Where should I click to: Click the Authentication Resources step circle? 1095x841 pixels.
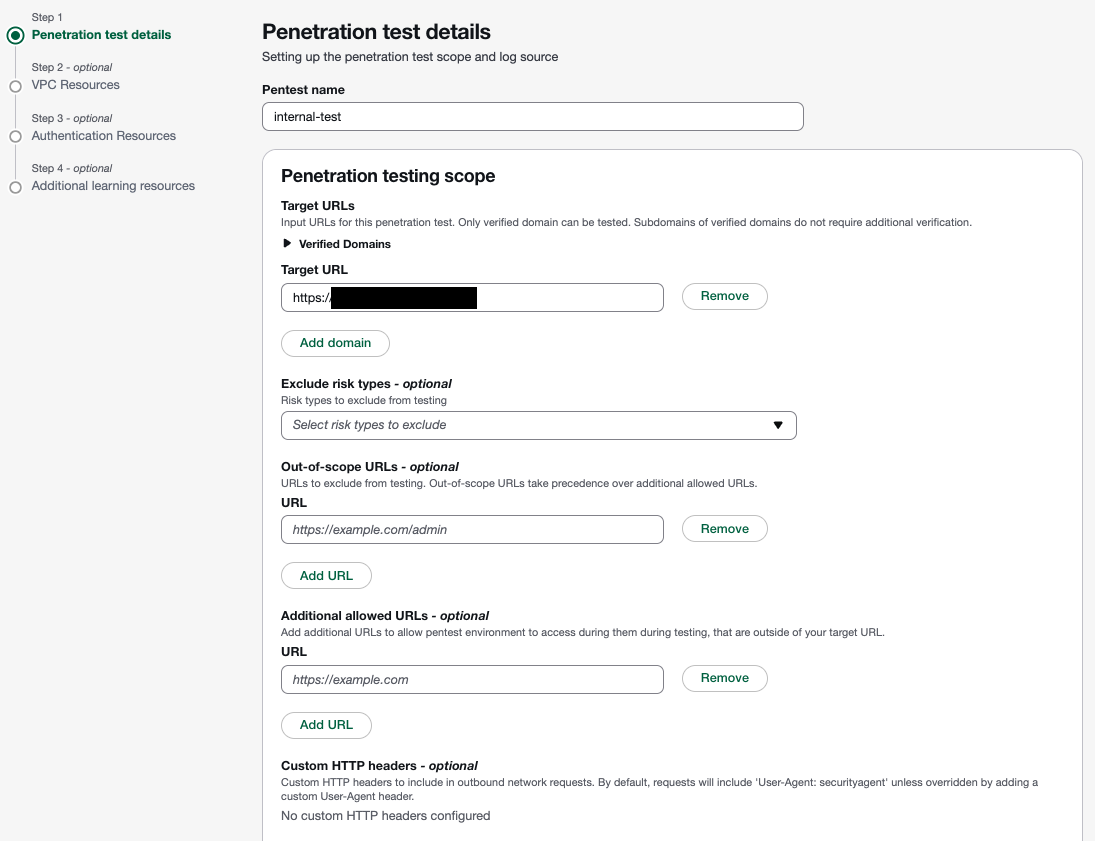(x=15, y=136)
